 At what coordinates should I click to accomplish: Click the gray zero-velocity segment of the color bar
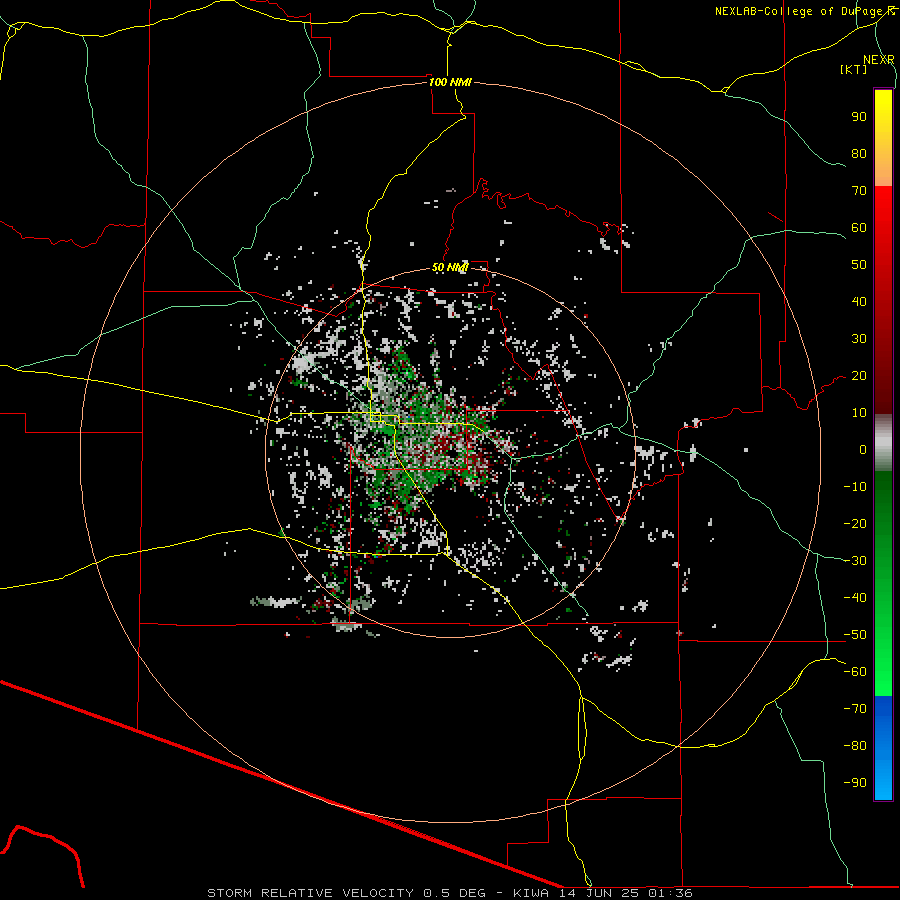(x=883, y=443)
